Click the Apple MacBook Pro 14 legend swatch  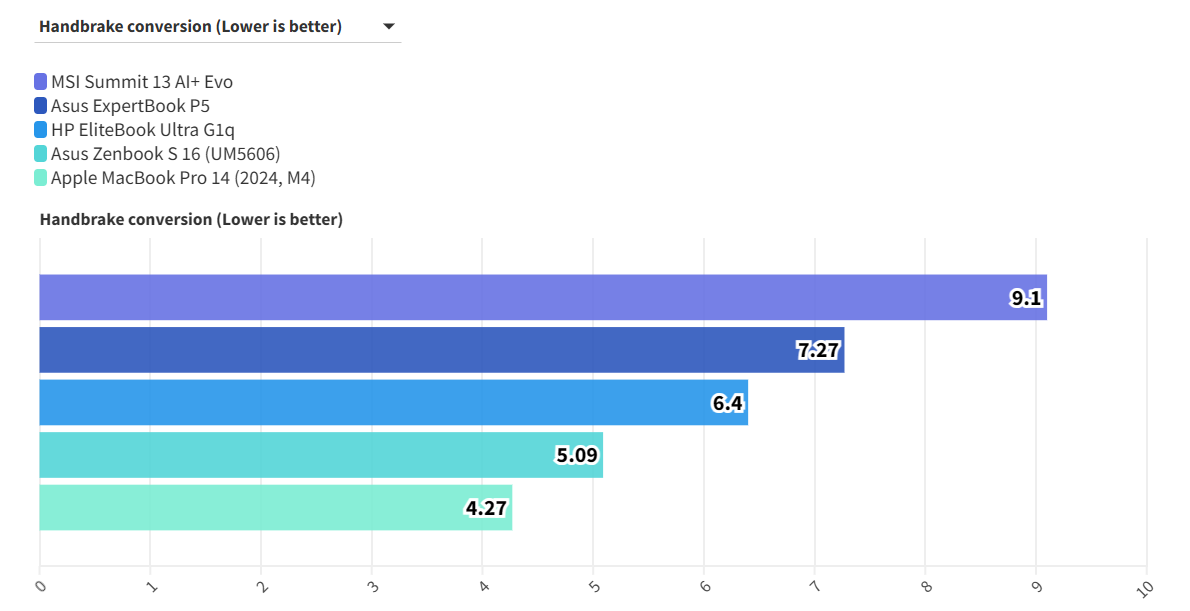(41, 178)
